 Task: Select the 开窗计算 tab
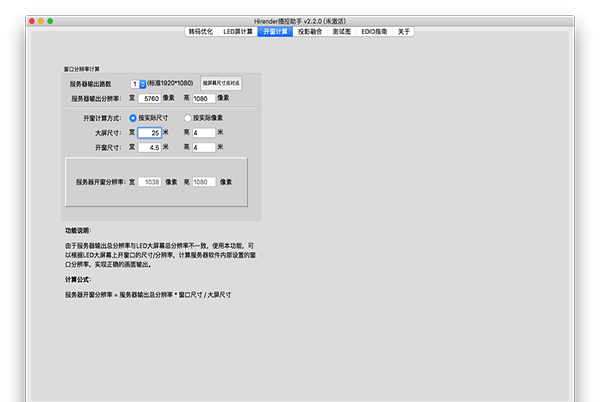click(x=275, y=32)
